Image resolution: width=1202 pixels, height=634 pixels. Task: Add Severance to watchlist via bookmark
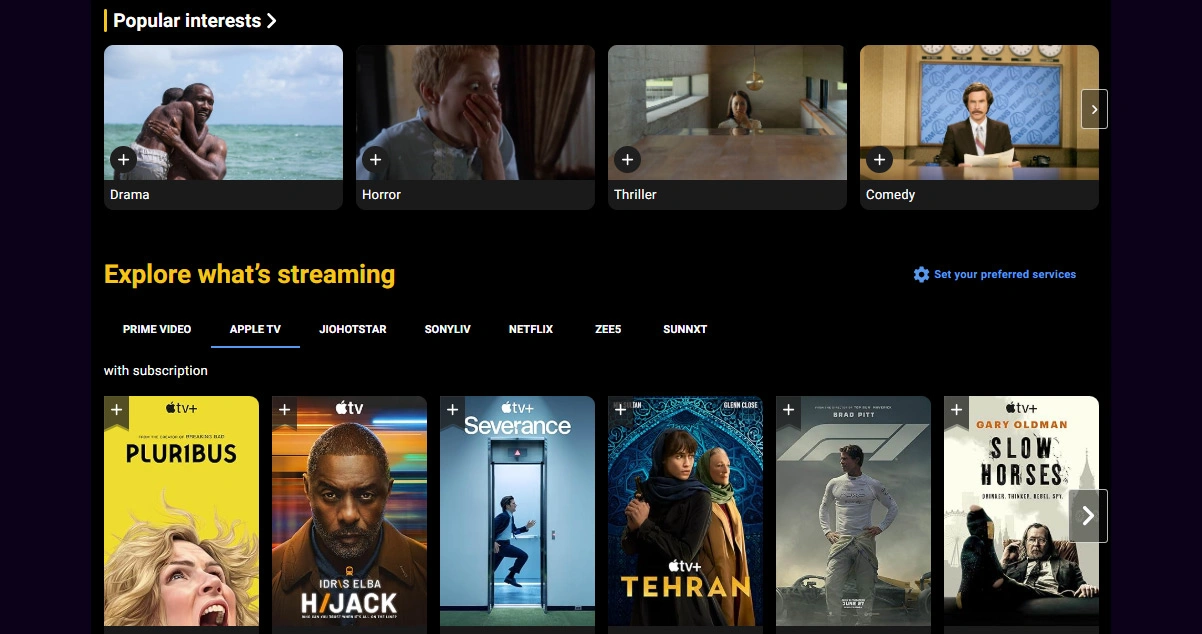pos(452,410)
